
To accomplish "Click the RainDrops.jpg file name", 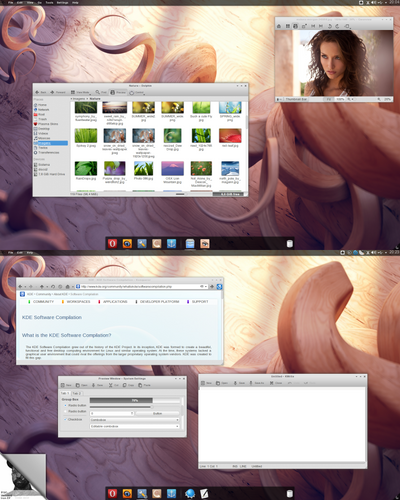I will 86,178.
